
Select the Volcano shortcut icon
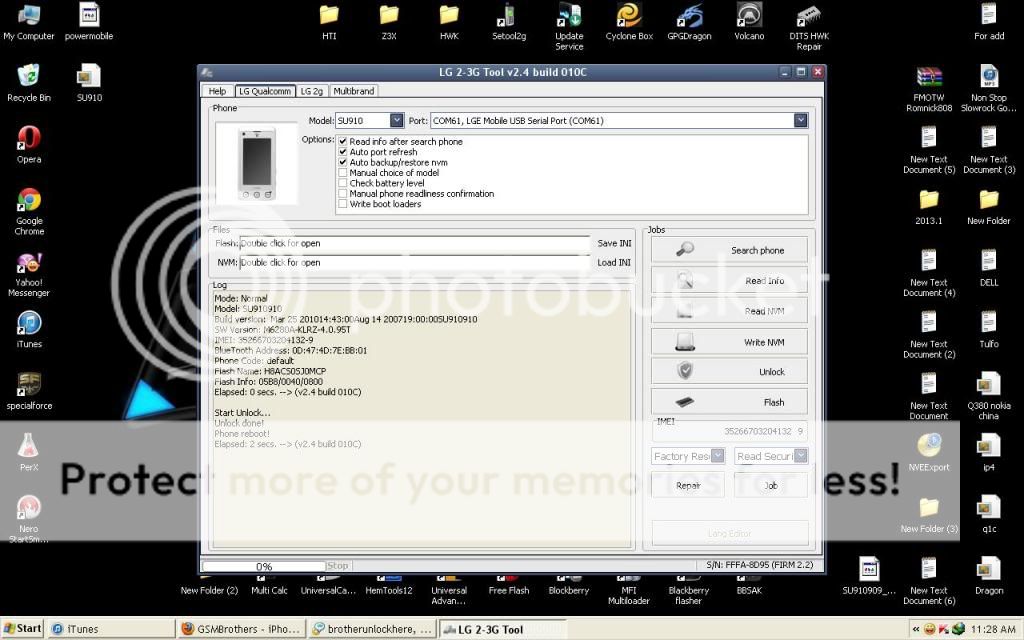click(749, 22)
